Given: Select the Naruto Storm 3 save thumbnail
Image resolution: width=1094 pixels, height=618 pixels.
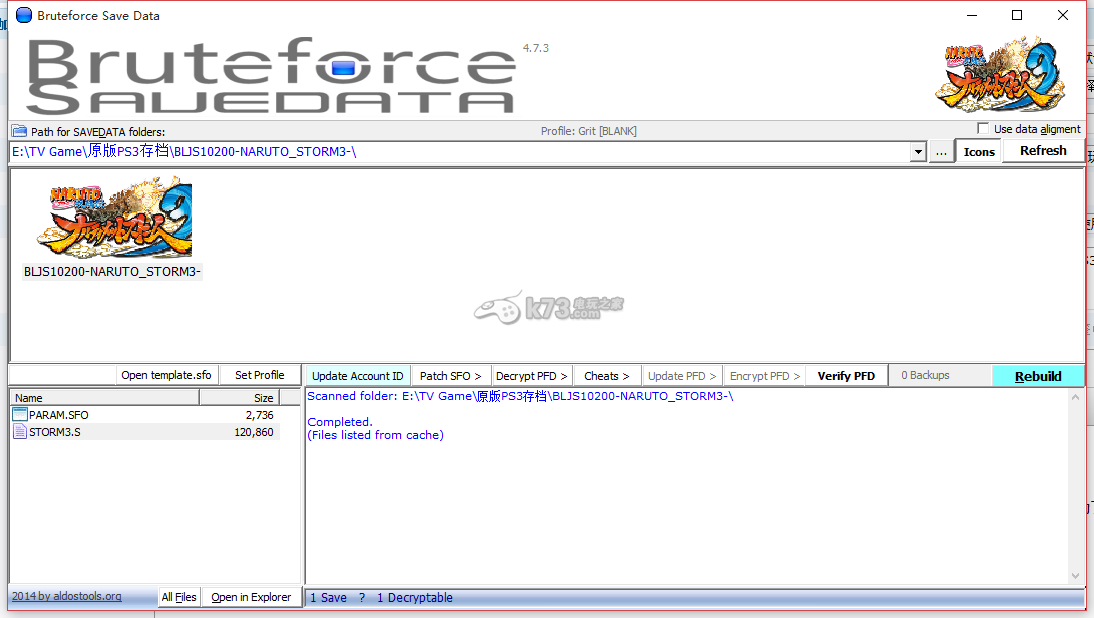Looking at the screenshot, I should (113, 220).
